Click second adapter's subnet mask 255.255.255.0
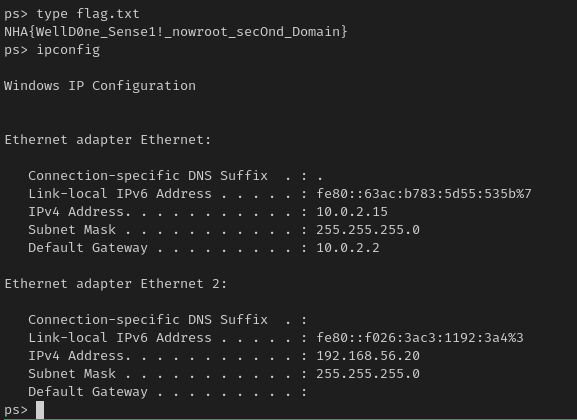Viewport: 577px width, 420px height. (368, 374)
